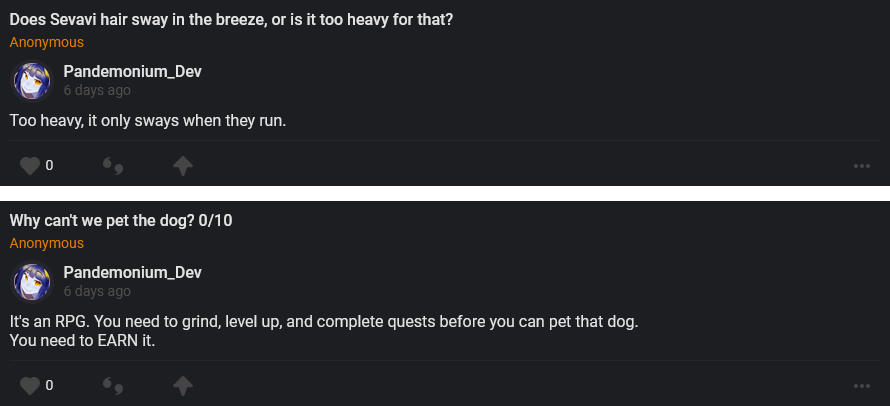
Task: Open more options for the dog answer
Action: [x=862, y=385]
